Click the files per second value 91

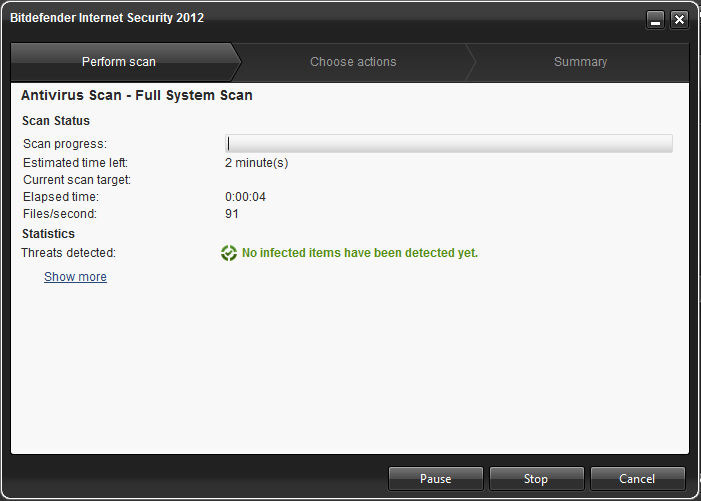click(232, 214)
